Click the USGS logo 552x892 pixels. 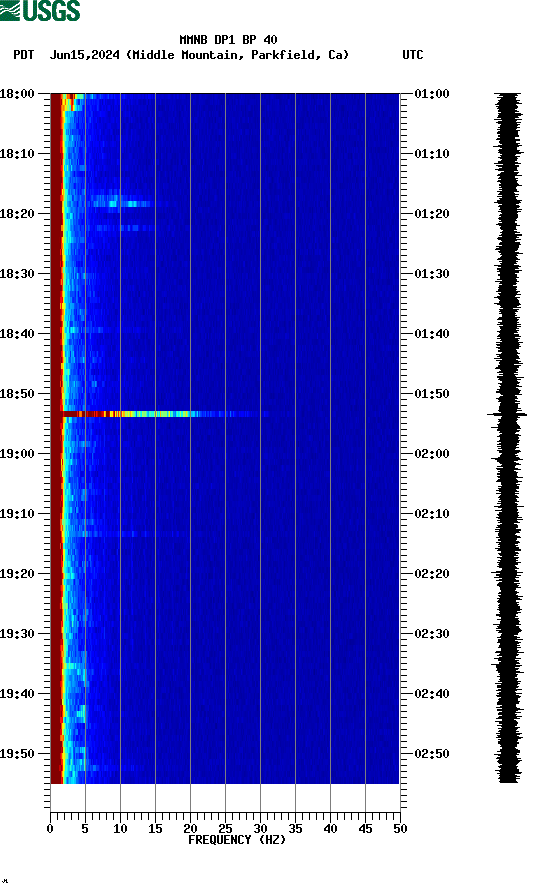tap(40, 10)
